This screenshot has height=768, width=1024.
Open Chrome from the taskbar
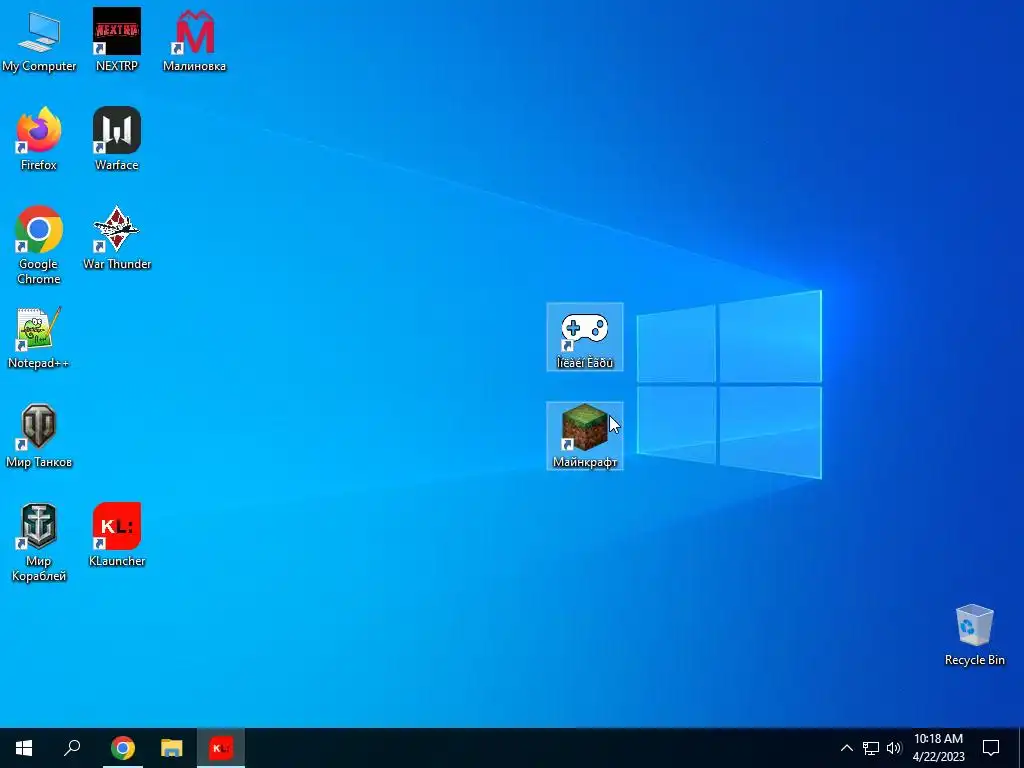[x=123, y=748]
